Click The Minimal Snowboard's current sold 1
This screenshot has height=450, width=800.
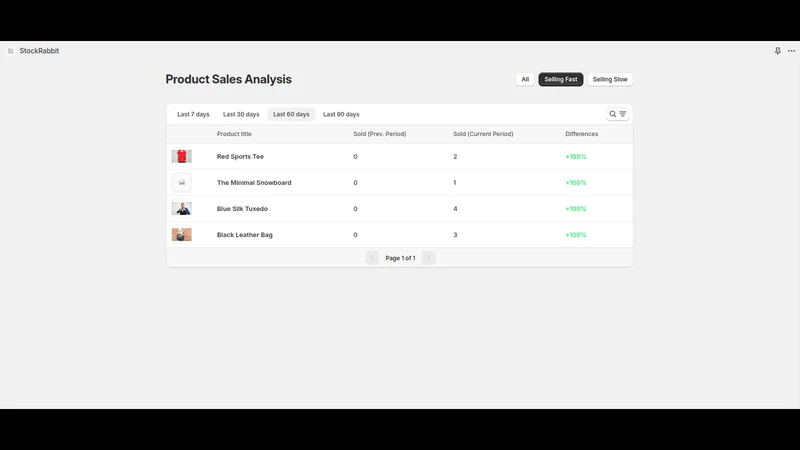(x=455, y=183)
